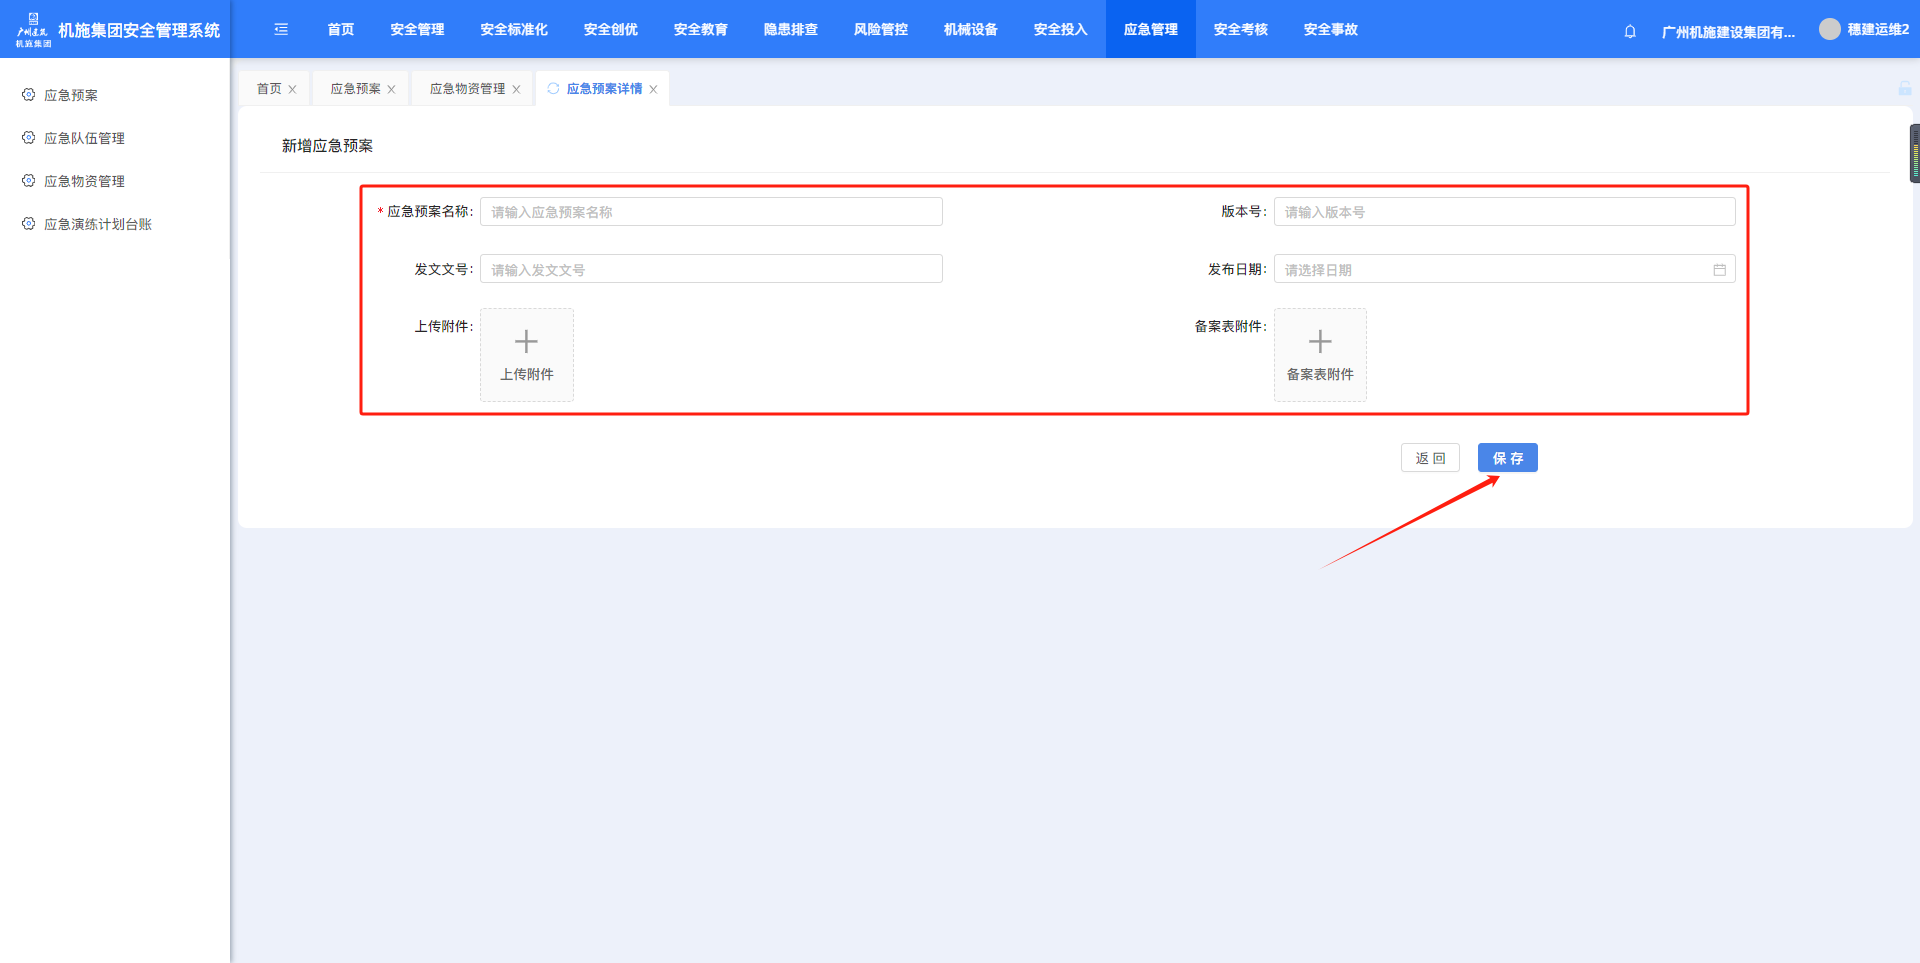Close the 应急预案详情 tab

click(x=653, y=90)
